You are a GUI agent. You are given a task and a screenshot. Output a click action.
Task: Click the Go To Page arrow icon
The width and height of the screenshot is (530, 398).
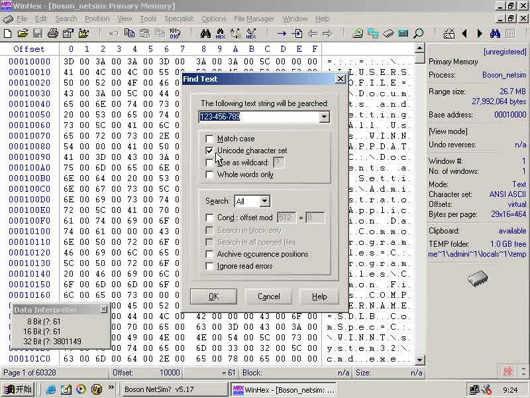(297, 33)
